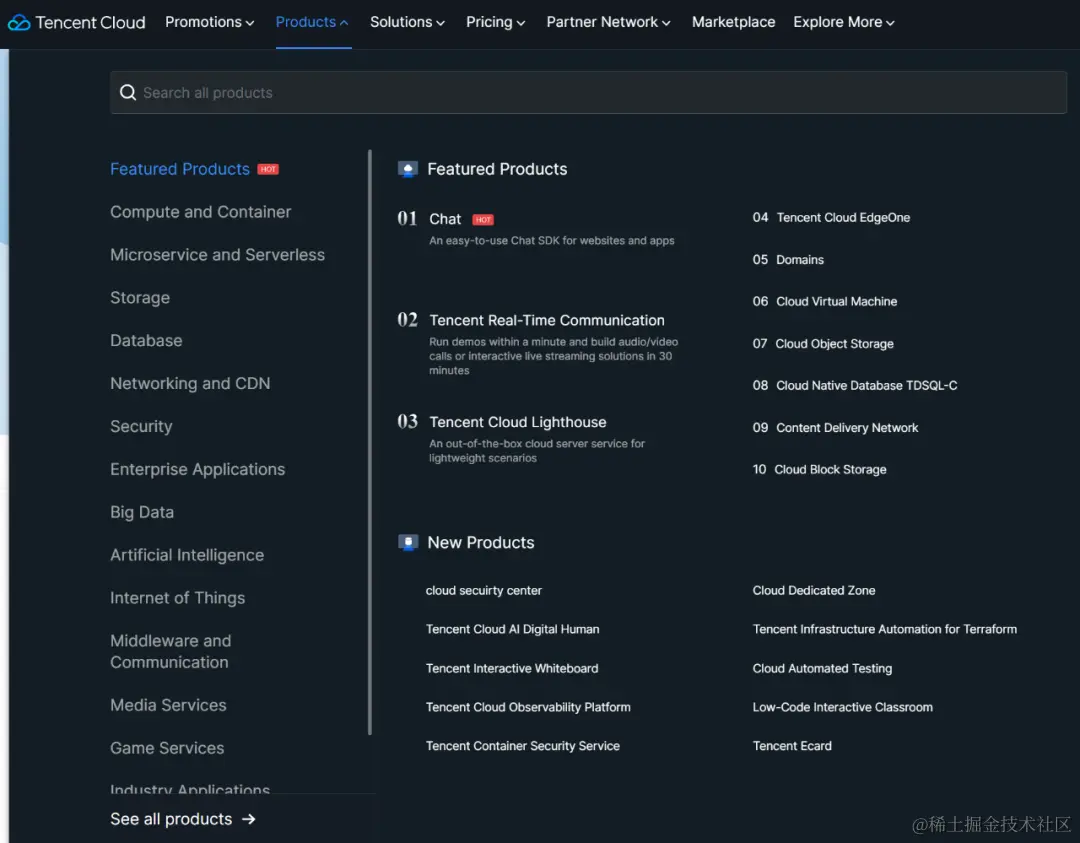This screenshot has height=843, width=1080.
Task: Open Tencent Cloud AI Digital Human link
Action: [512, 629]
